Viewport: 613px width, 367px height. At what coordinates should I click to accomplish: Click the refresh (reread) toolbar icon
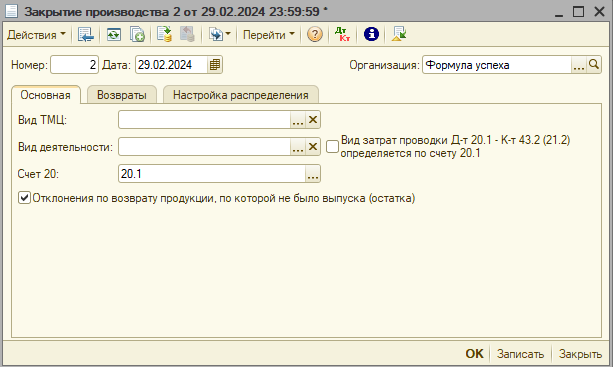pyautogui.click(x=114, y=35)
